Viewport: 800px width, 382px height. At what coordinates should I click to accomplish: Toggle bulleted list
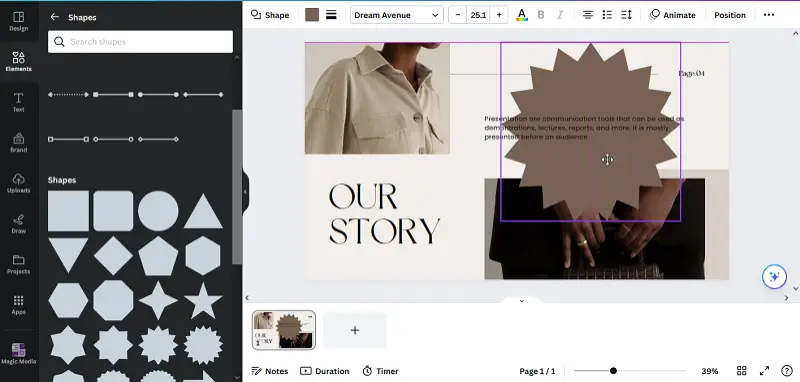607,15
